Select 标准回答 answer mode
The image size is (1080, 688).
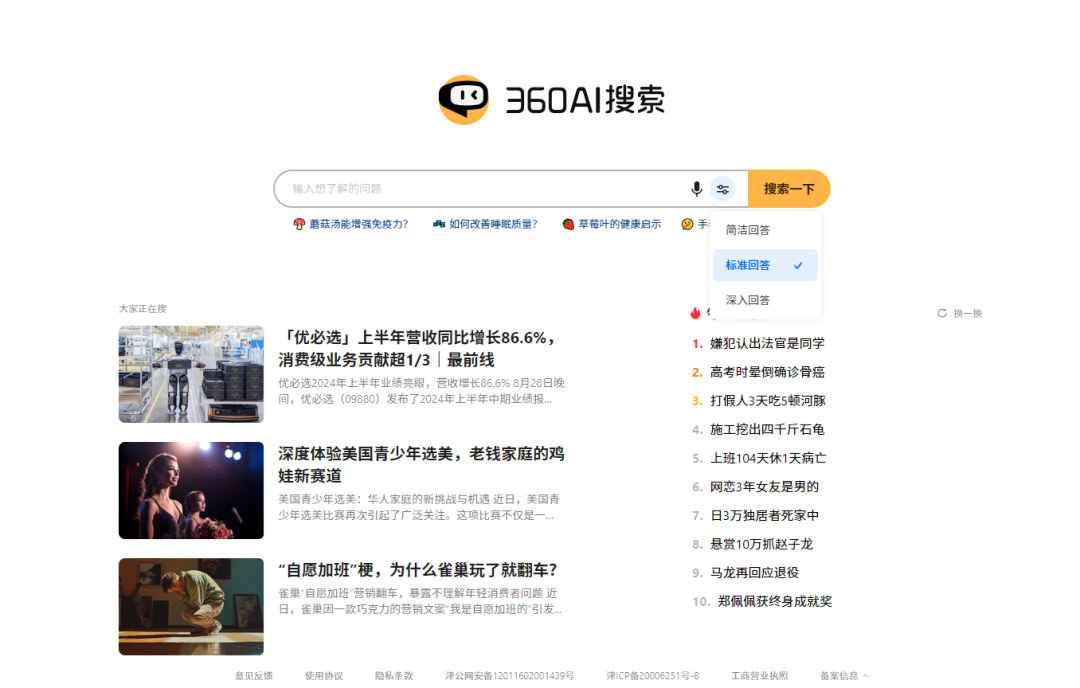point(765,265)
